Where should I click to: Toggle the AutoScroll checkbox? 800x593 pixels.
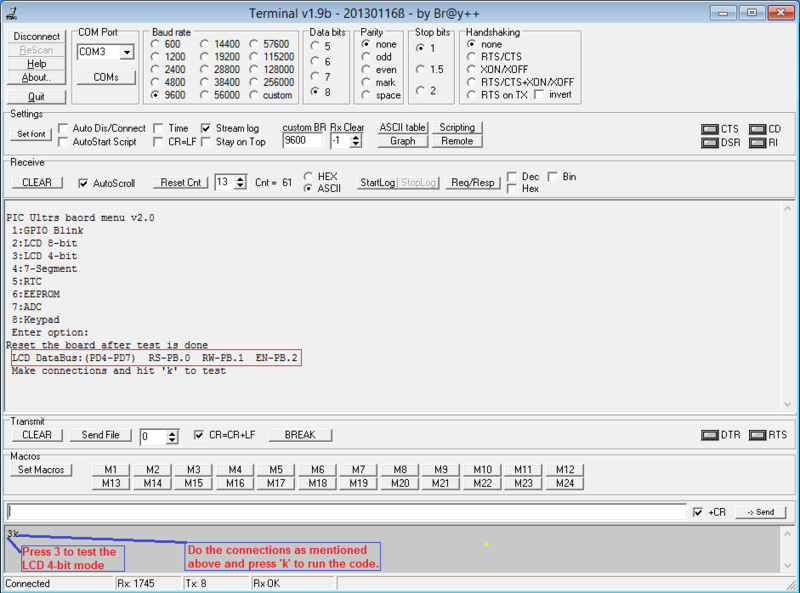[83, 183]
